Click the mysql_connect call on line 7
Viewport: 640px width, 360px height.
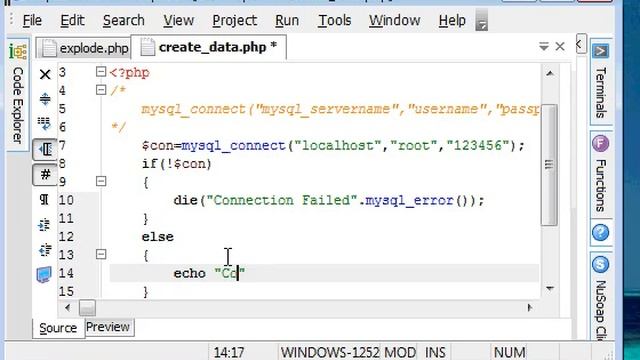click(233, 146)
